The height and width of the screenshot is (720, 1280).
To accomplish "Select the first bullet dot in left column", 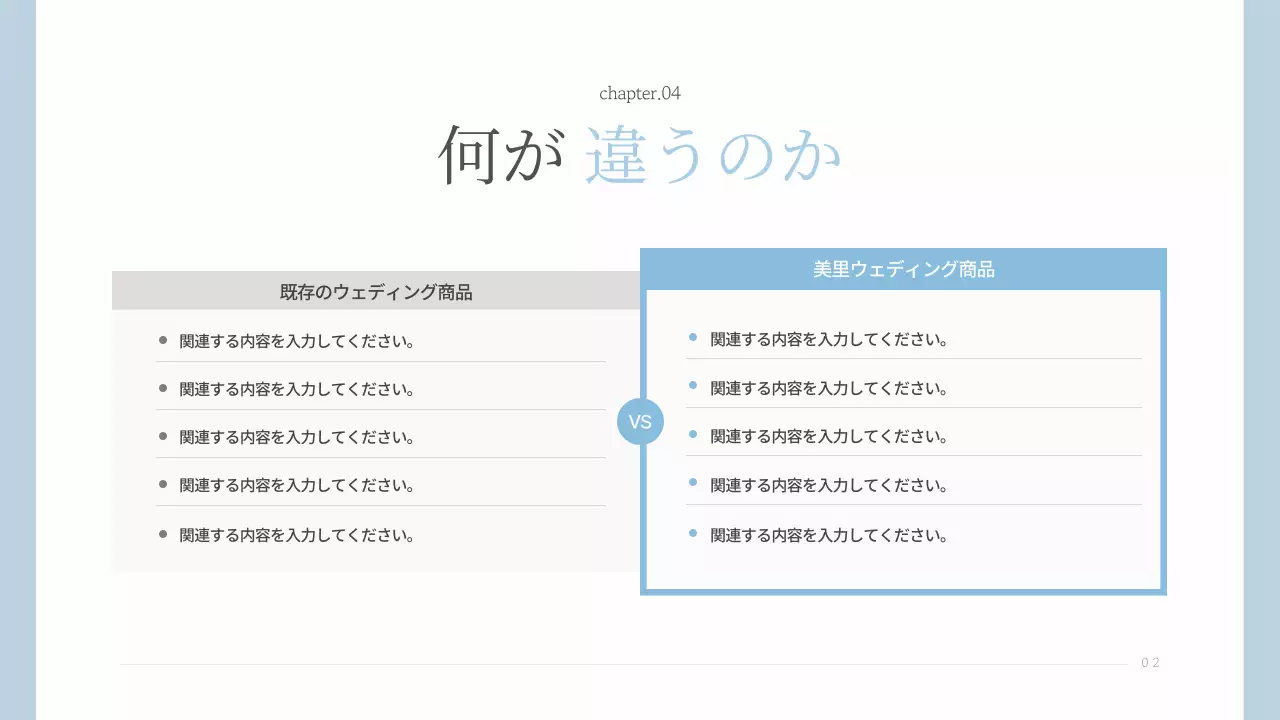I will tap(162, 339).
